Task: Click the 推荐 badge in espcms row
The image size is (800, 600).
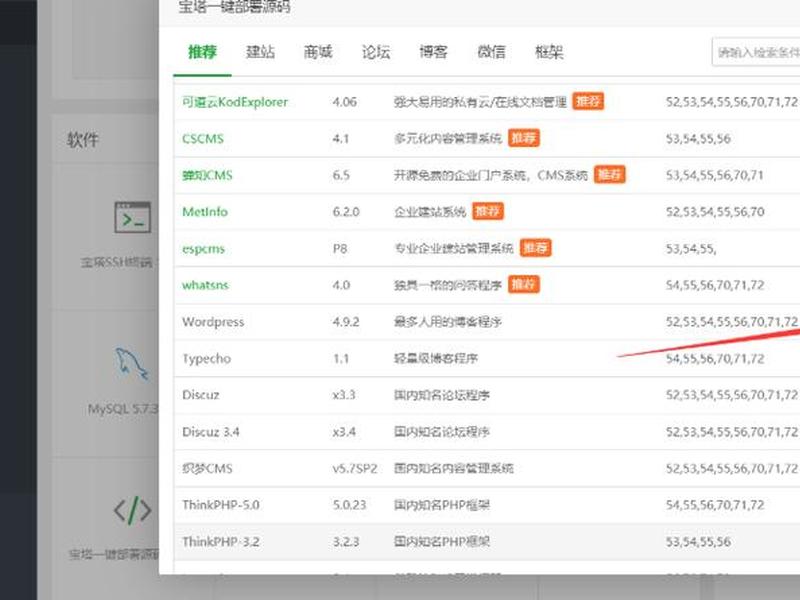Action: point(535,248)
